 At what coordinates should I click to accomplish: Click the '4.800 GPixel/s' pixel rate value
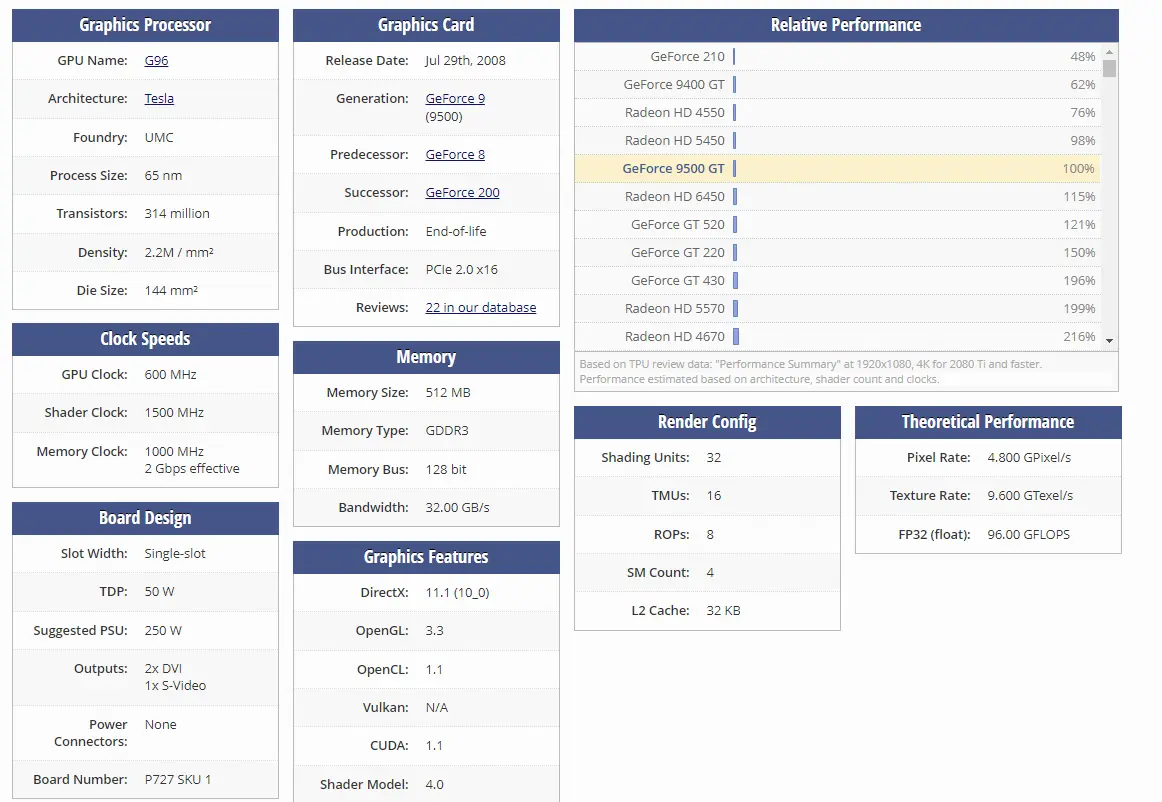click(x=1029, y=458)
